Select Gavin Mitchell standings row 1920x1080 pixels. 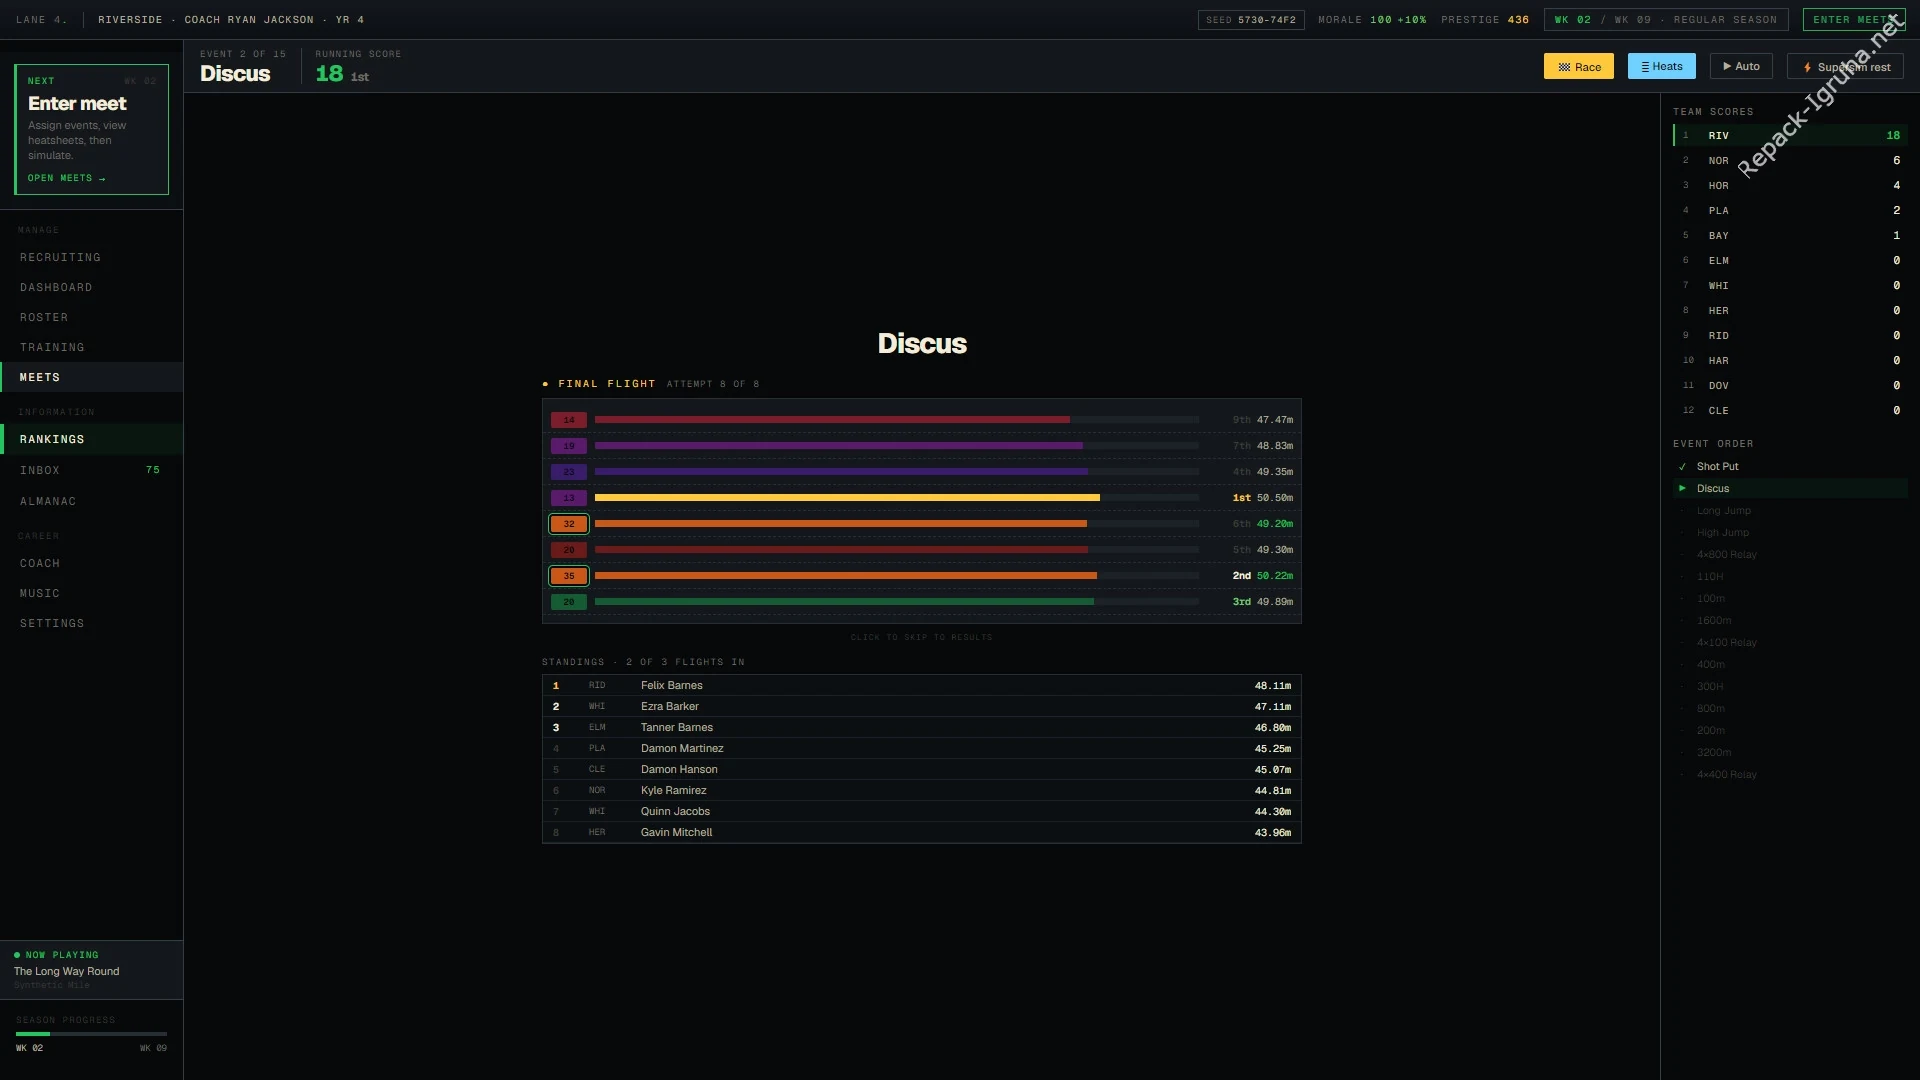point(921,833)
